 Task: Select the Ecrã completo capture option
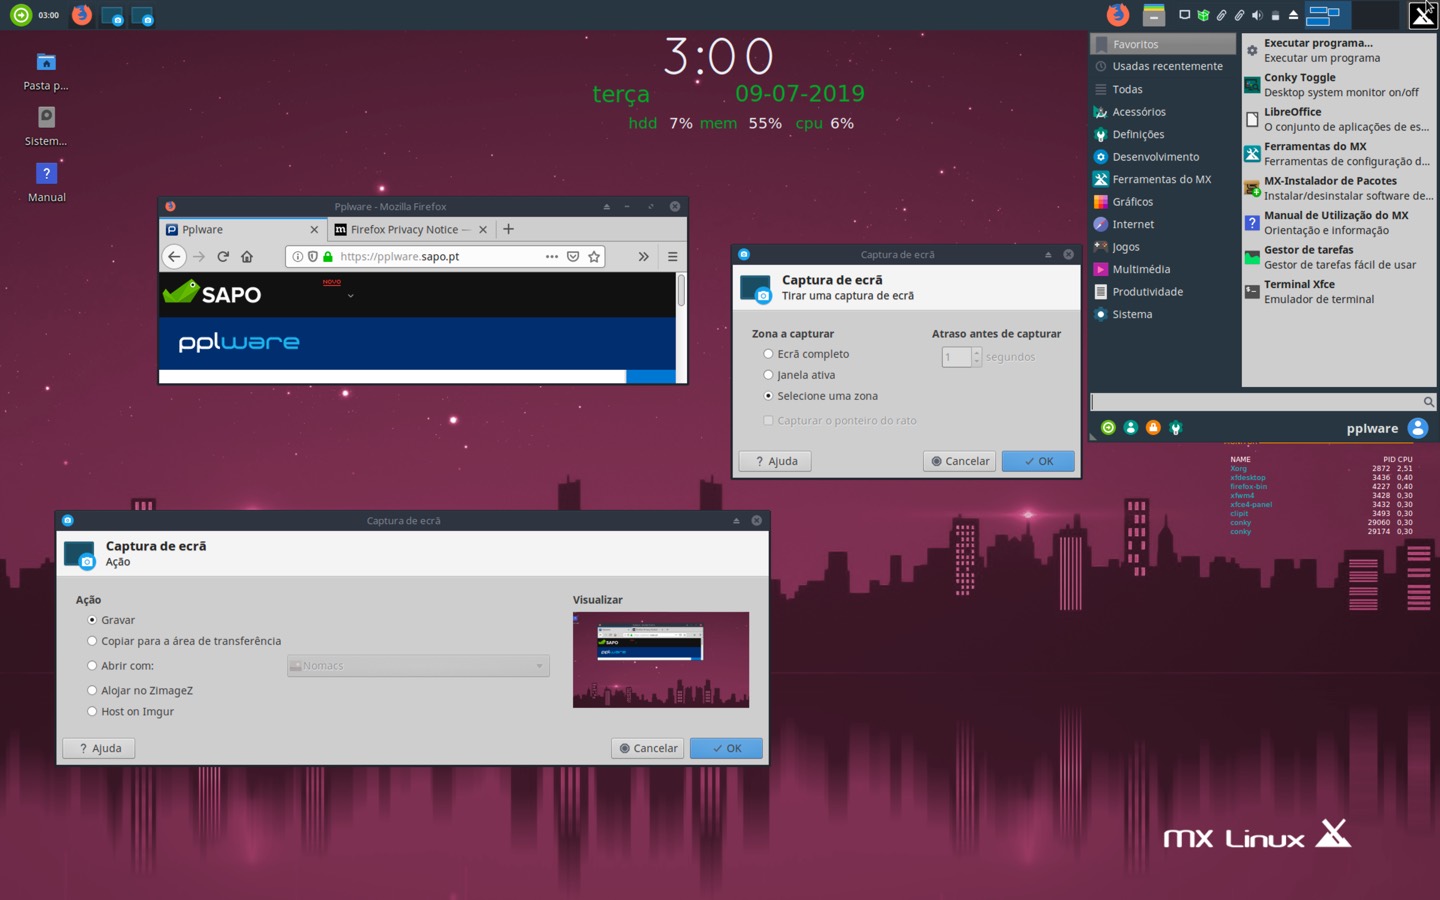coord(768,353)
